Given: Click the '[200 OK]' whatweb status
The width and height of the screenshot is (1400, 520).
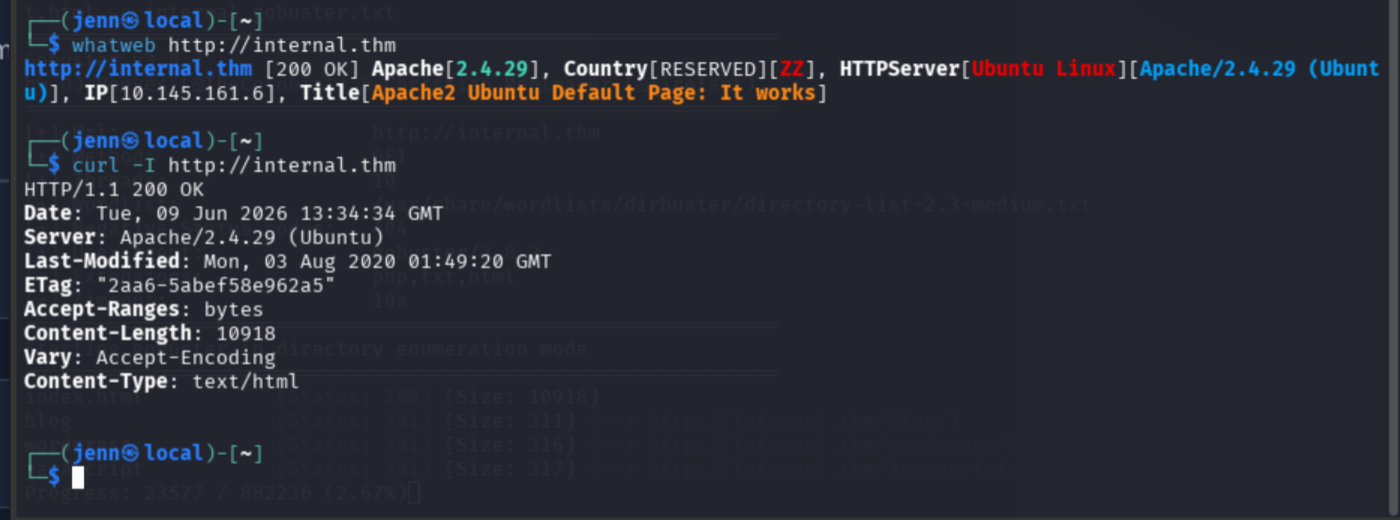Looking at the screenshot, I should 313,69.
